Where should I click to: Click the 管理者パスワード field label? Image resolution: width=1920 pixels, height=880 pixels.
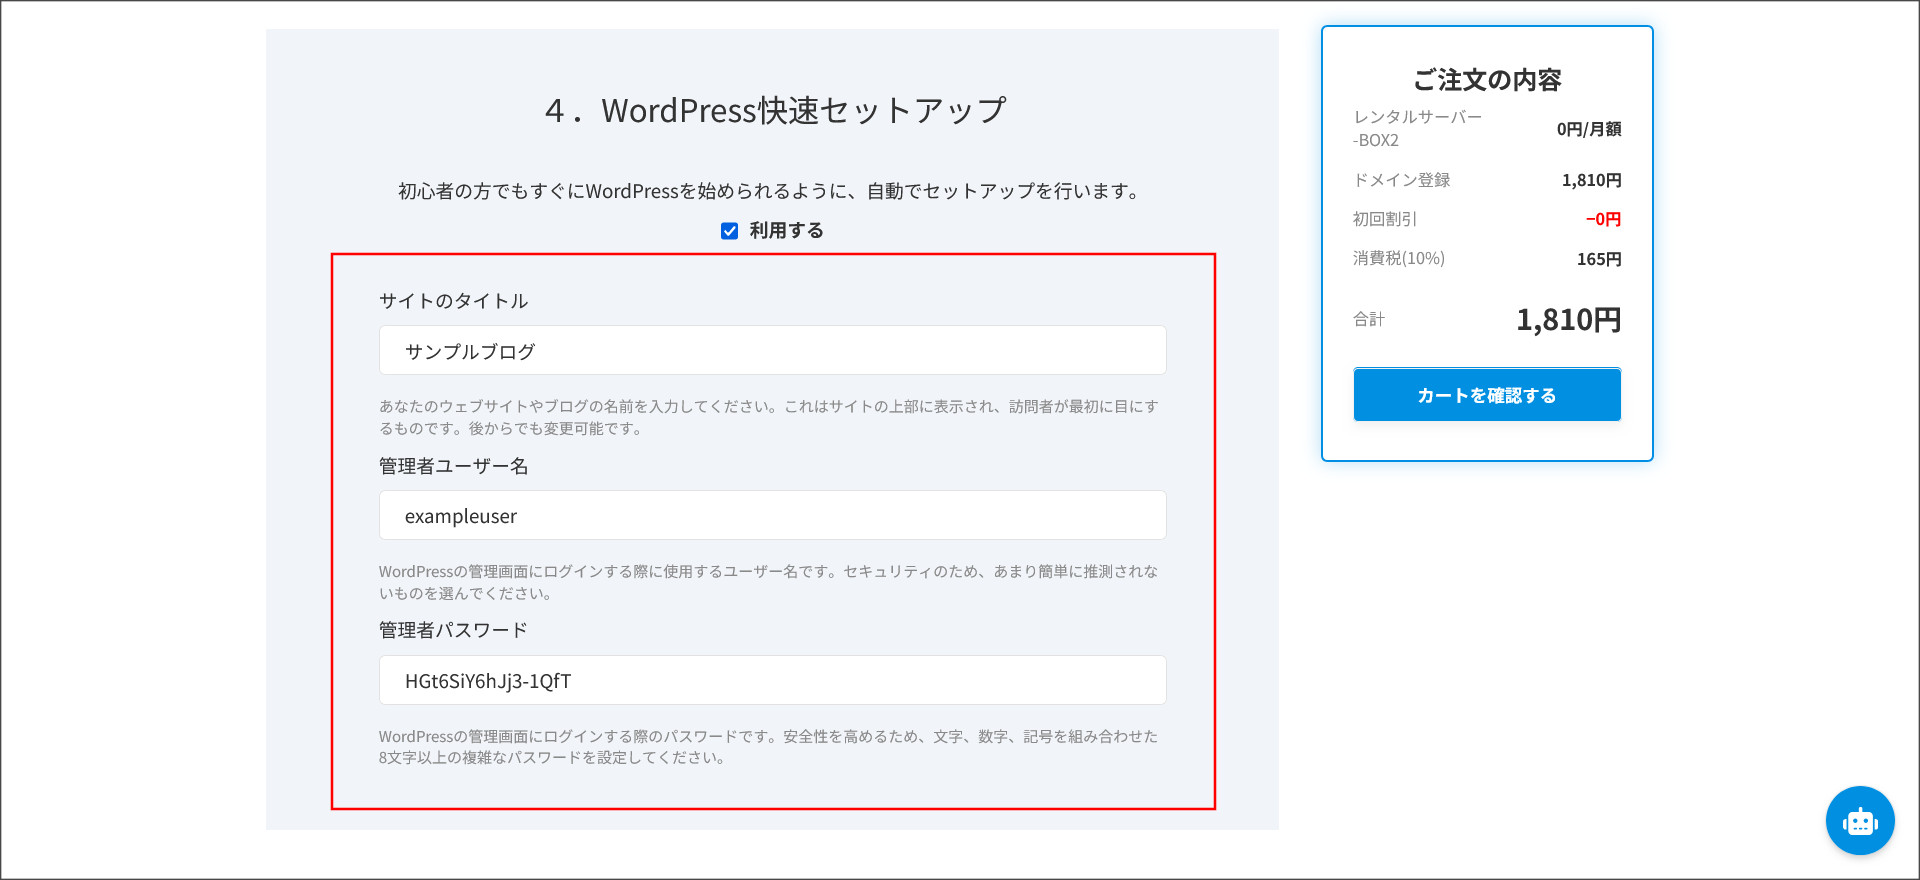point(453,630)
